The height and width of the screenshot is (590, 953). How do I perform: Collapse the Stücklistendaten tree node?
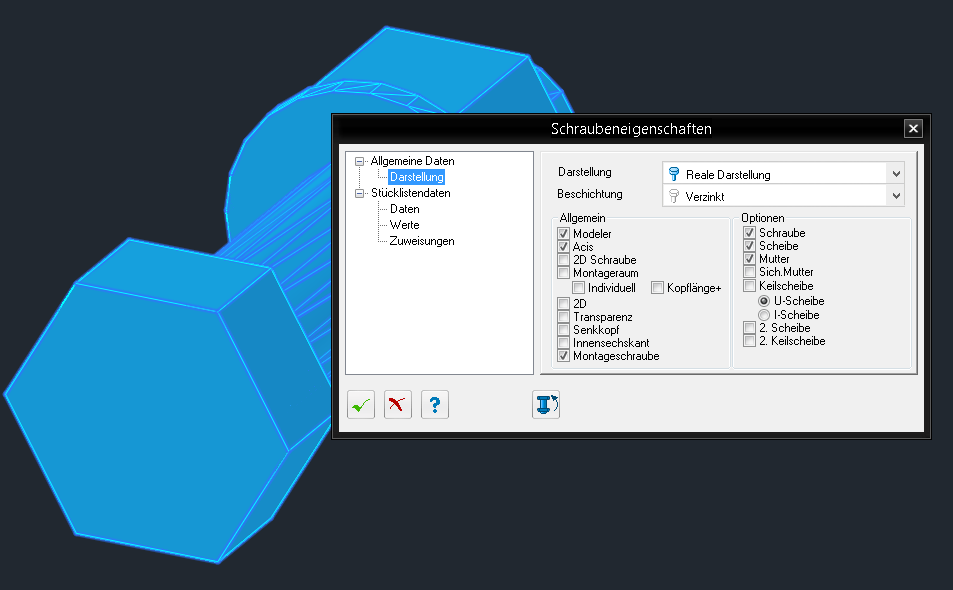(x=359, y=193)
